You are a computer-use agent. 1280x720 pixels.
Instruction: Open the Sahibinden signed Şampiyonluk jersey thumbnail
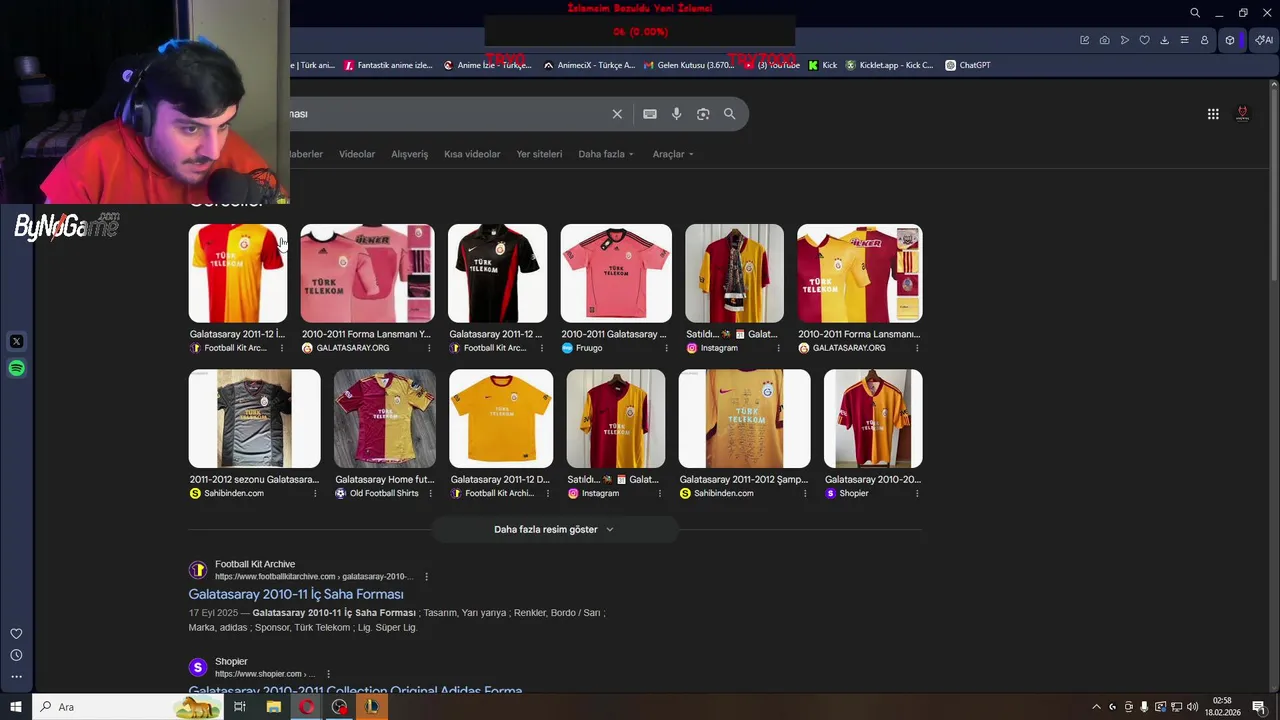click(x=745, y=418)
